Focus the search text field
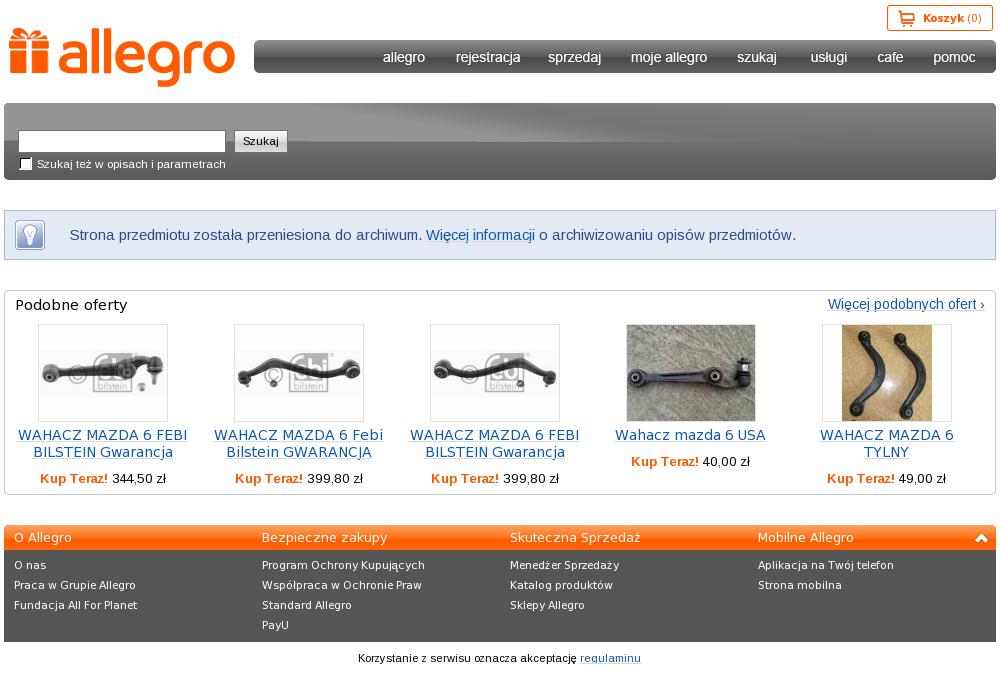Viewport: 1000px width, 678px height. tap(122, 141)
